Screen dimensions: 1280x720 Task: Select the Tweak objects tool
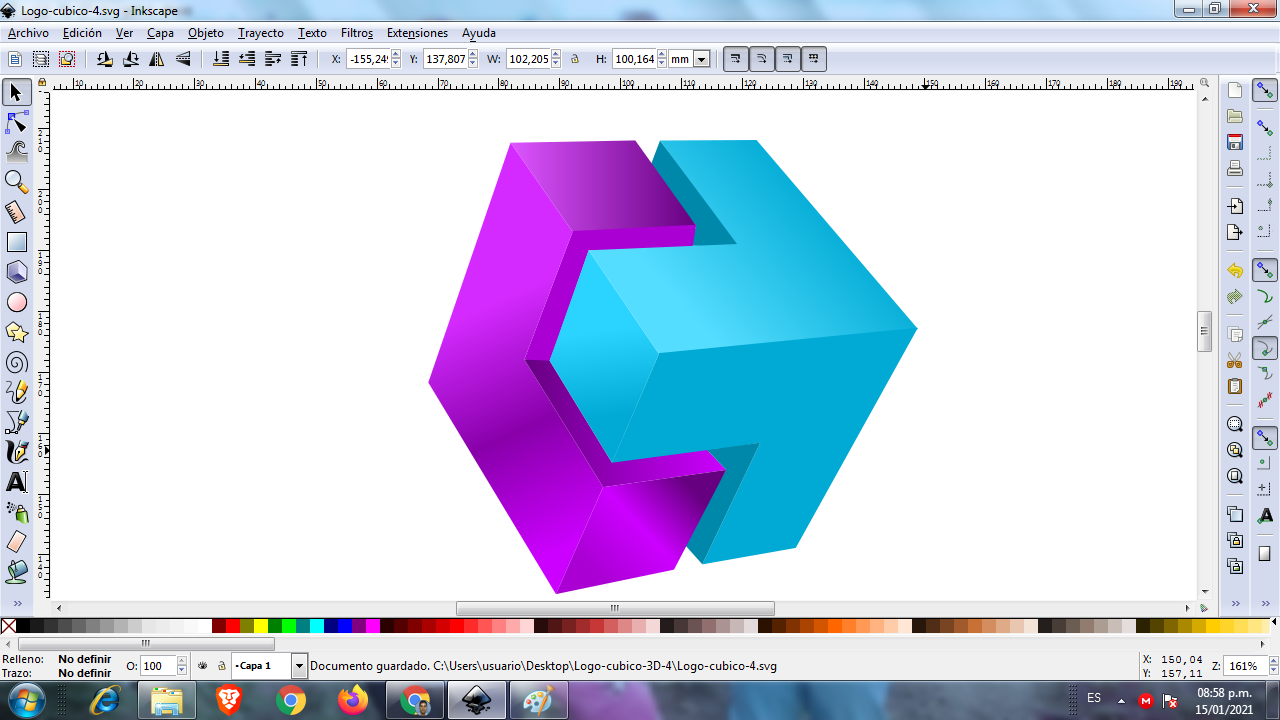[x=16, y=152]
